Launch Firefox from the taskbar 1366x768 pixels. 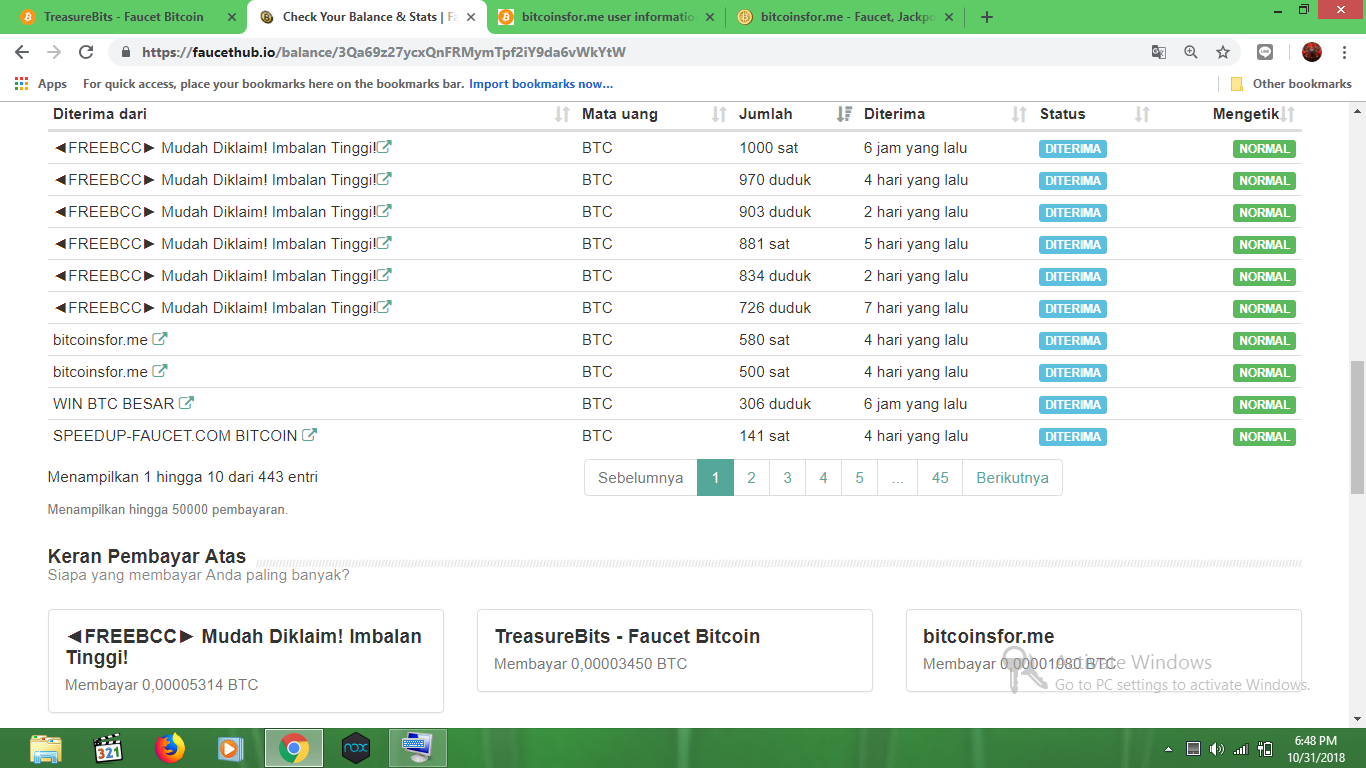pos(170,748)
